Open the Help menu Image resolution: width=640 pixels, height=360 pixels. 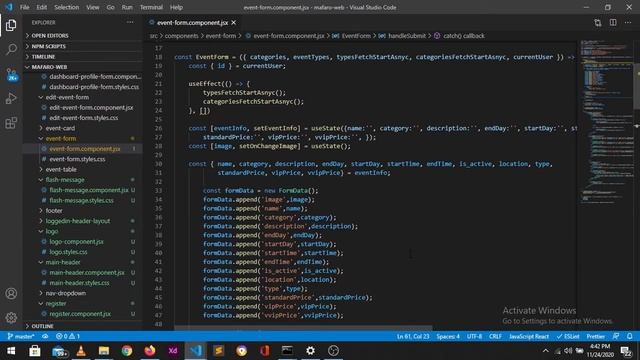click(176, 7)
